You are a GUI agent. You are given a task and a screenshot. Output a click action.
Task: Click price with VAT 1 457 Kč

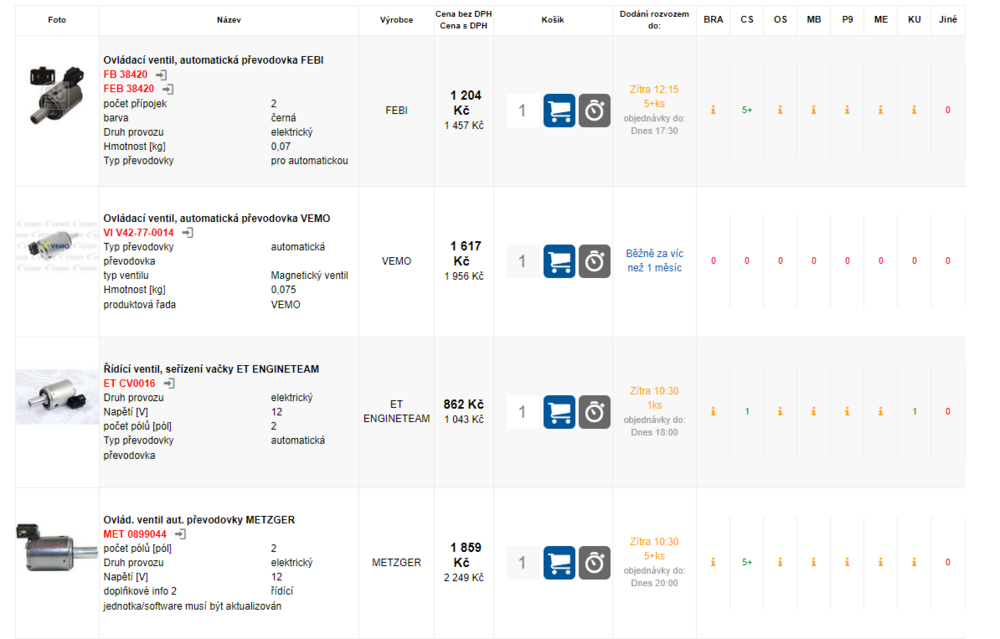[x=464, y=126]
